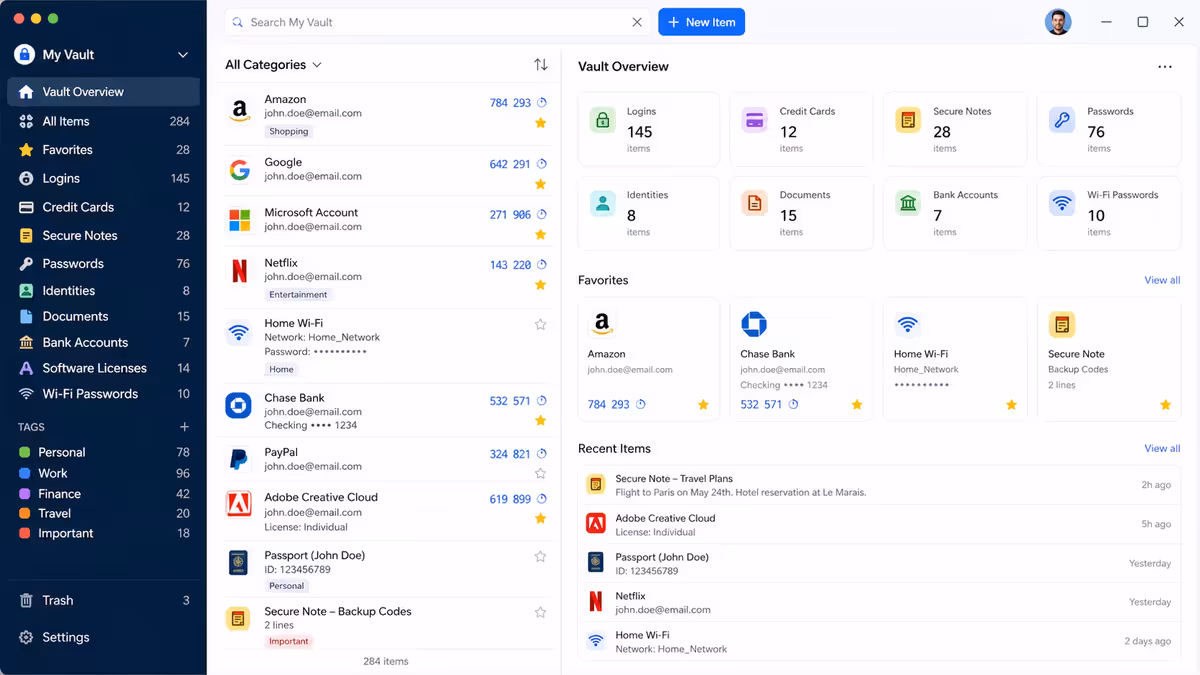1200x675 pixels.
Task: Toggle the Adobe Creative Cloud favorite star
Action: (541, 518)
